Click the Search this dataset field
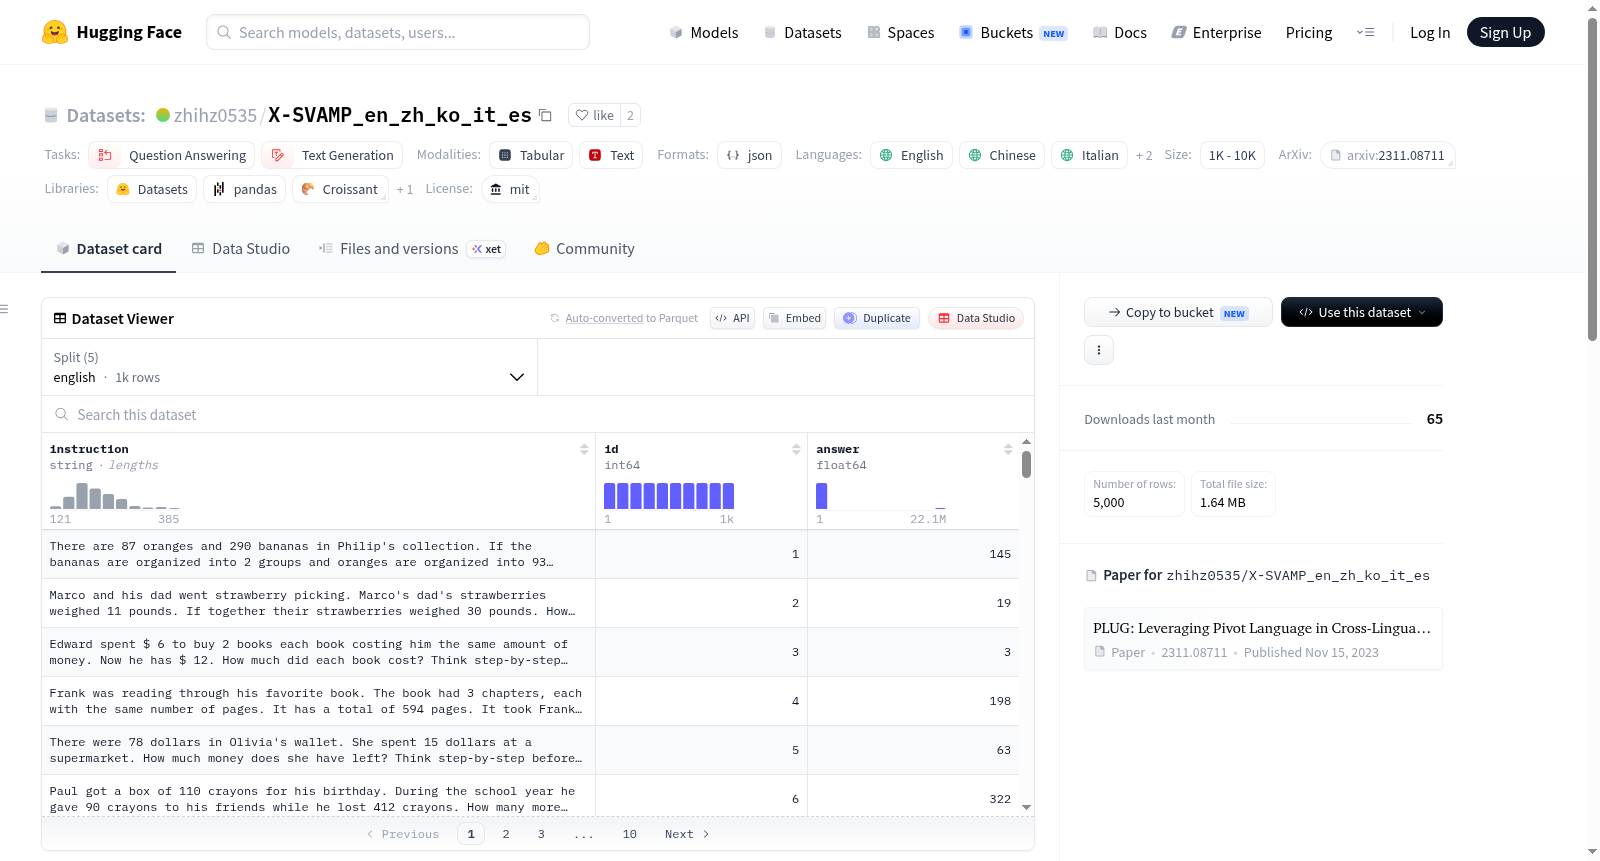The height and width of the screenshot is (861, 1600). tap(538, 414)
